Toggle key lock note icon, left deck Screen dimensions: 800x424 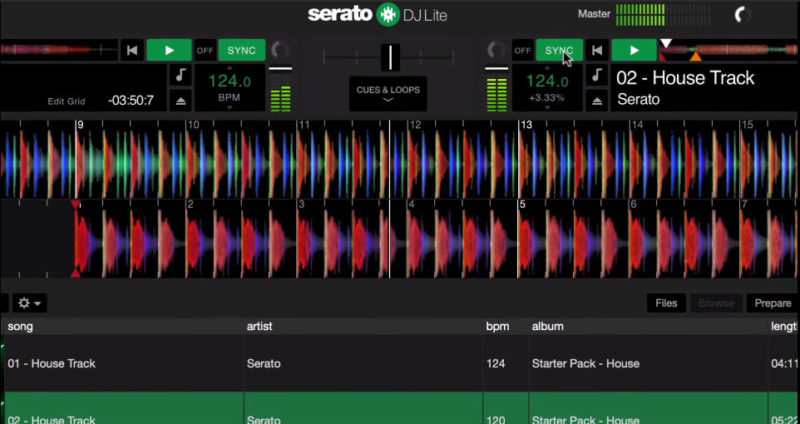point(180,76)
